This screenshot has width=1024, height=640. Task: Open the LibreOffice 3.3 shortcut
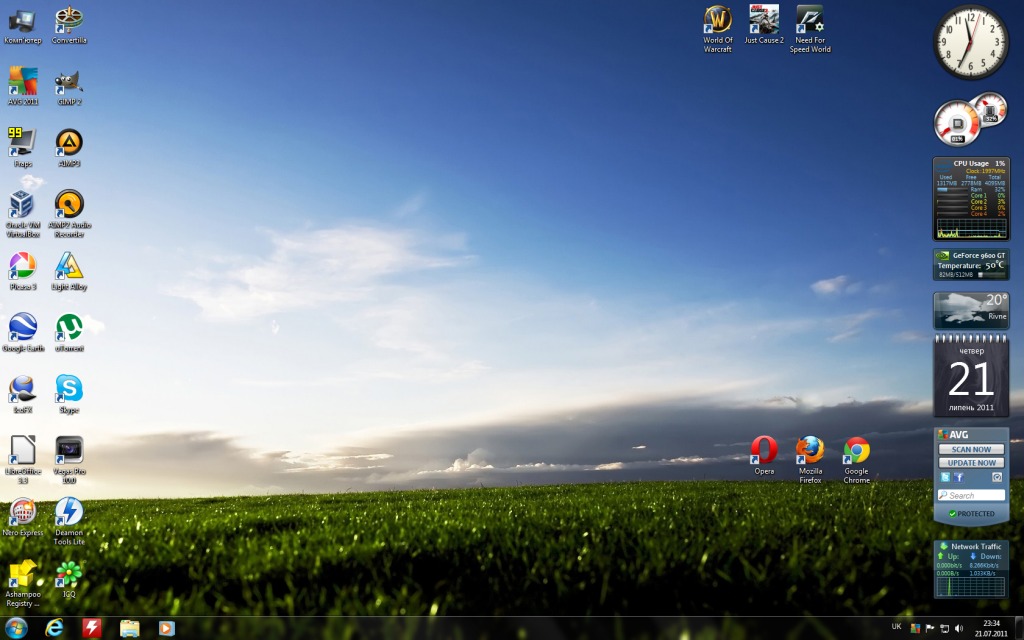coord(22,460)
